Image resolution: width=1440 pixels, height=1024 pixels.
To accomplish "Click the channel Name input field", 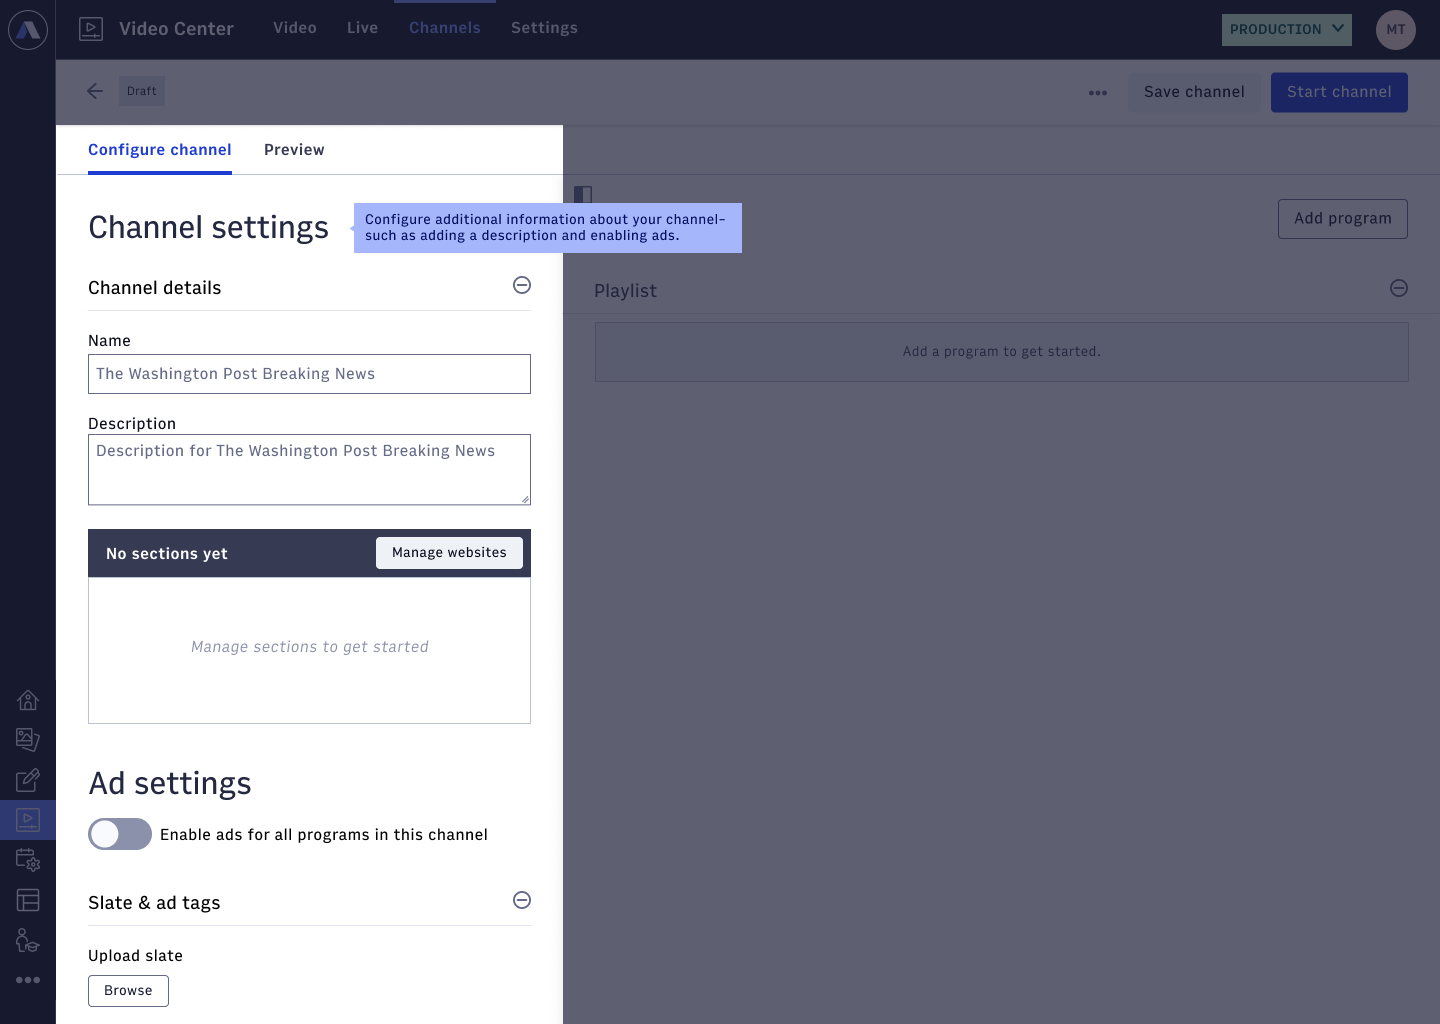I will click(x=309, y=374).
